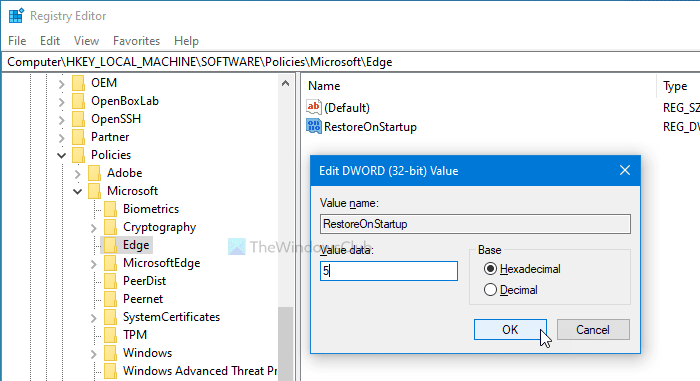This screenshot has height=381, width=700.
Task: Expand the Partner key
Action: point(62,138)
